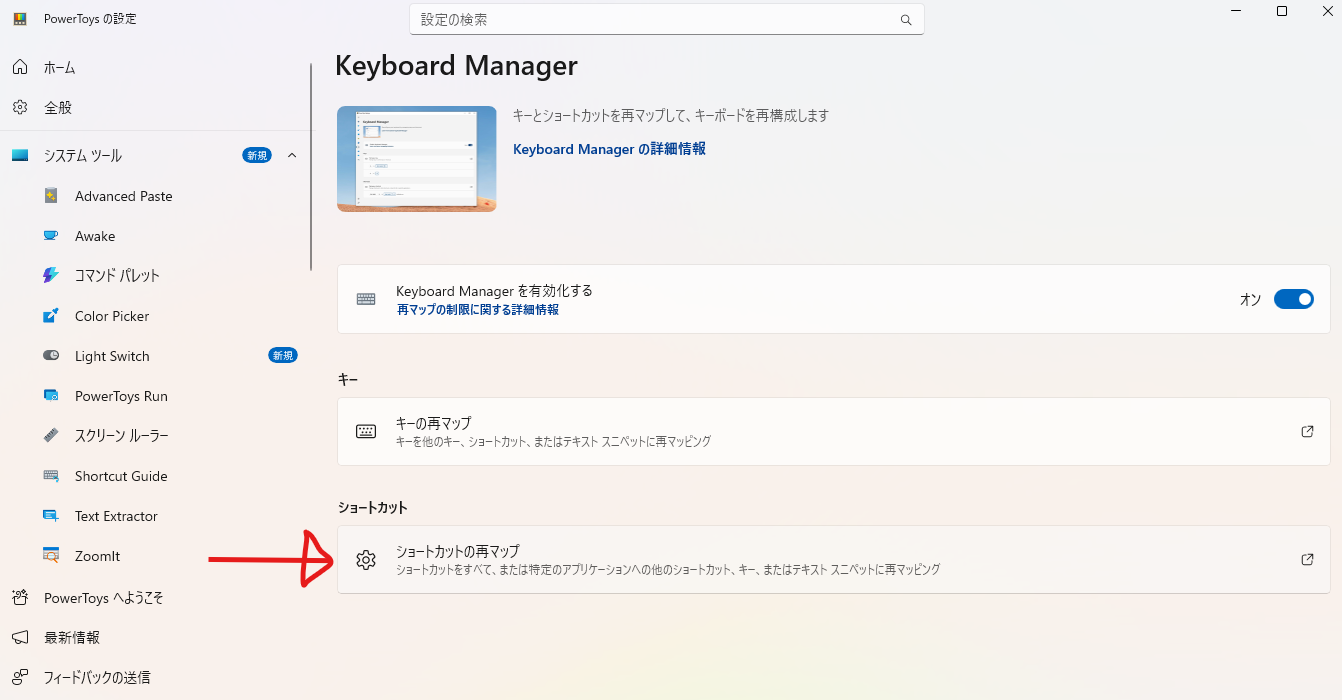Open the スクリーン ルーラー ruler icon
The height and width of the screenshot is (700, 1342).
[51, 436]
